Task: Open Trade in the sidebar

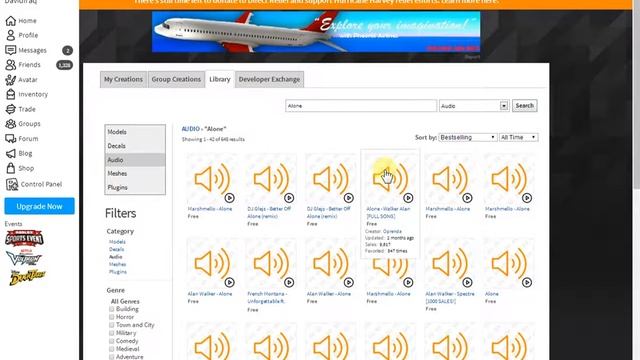Action: coord(20,109)
